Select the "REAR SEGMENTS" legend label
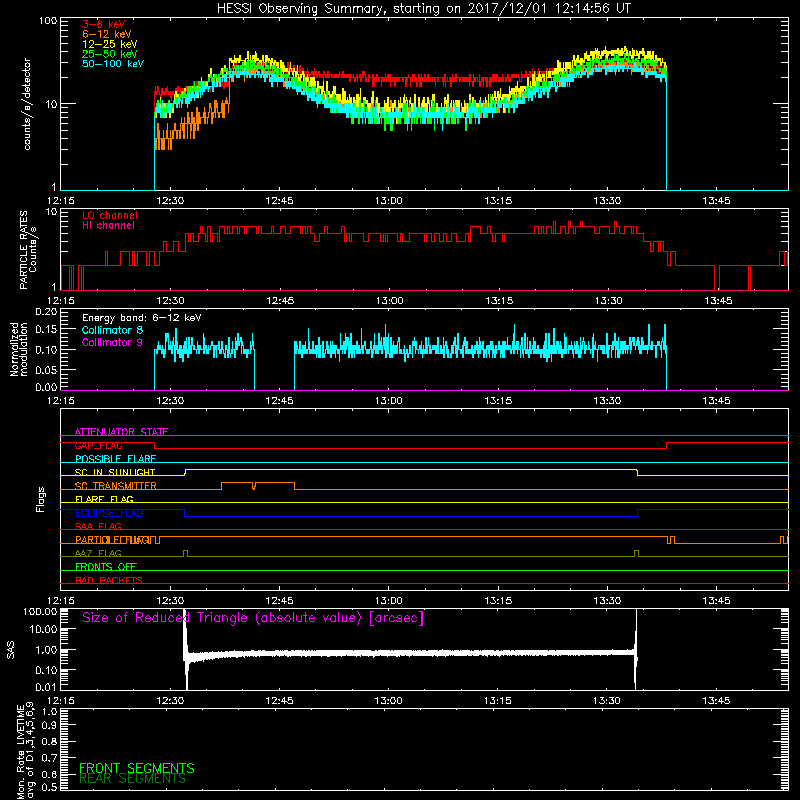800x800 pixels. pos(132,779)
